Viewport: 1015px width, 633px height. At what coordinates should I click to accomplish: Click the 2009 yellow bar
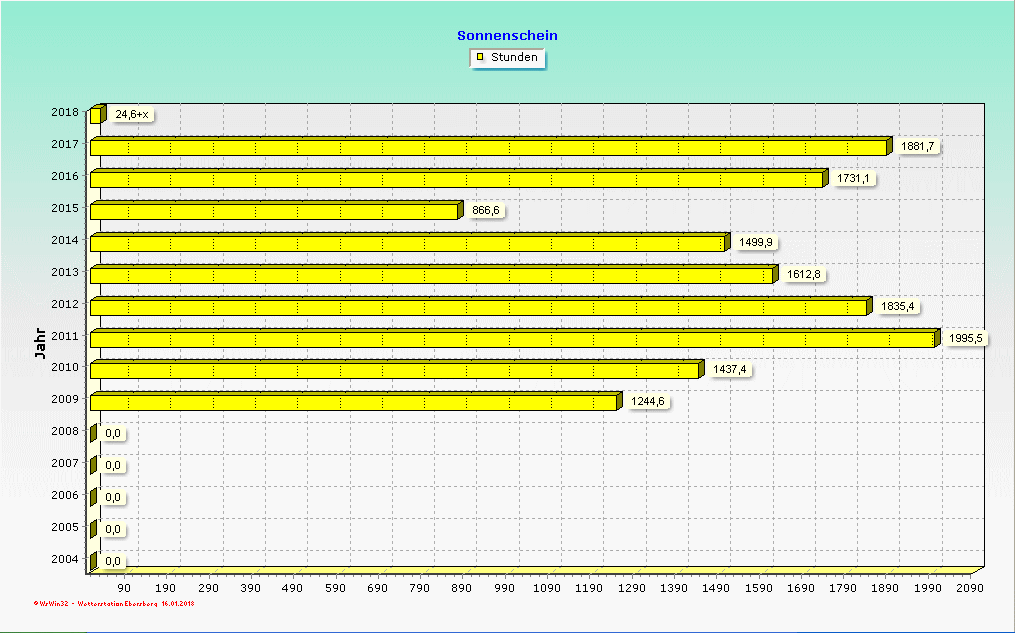tap(353, 403)
